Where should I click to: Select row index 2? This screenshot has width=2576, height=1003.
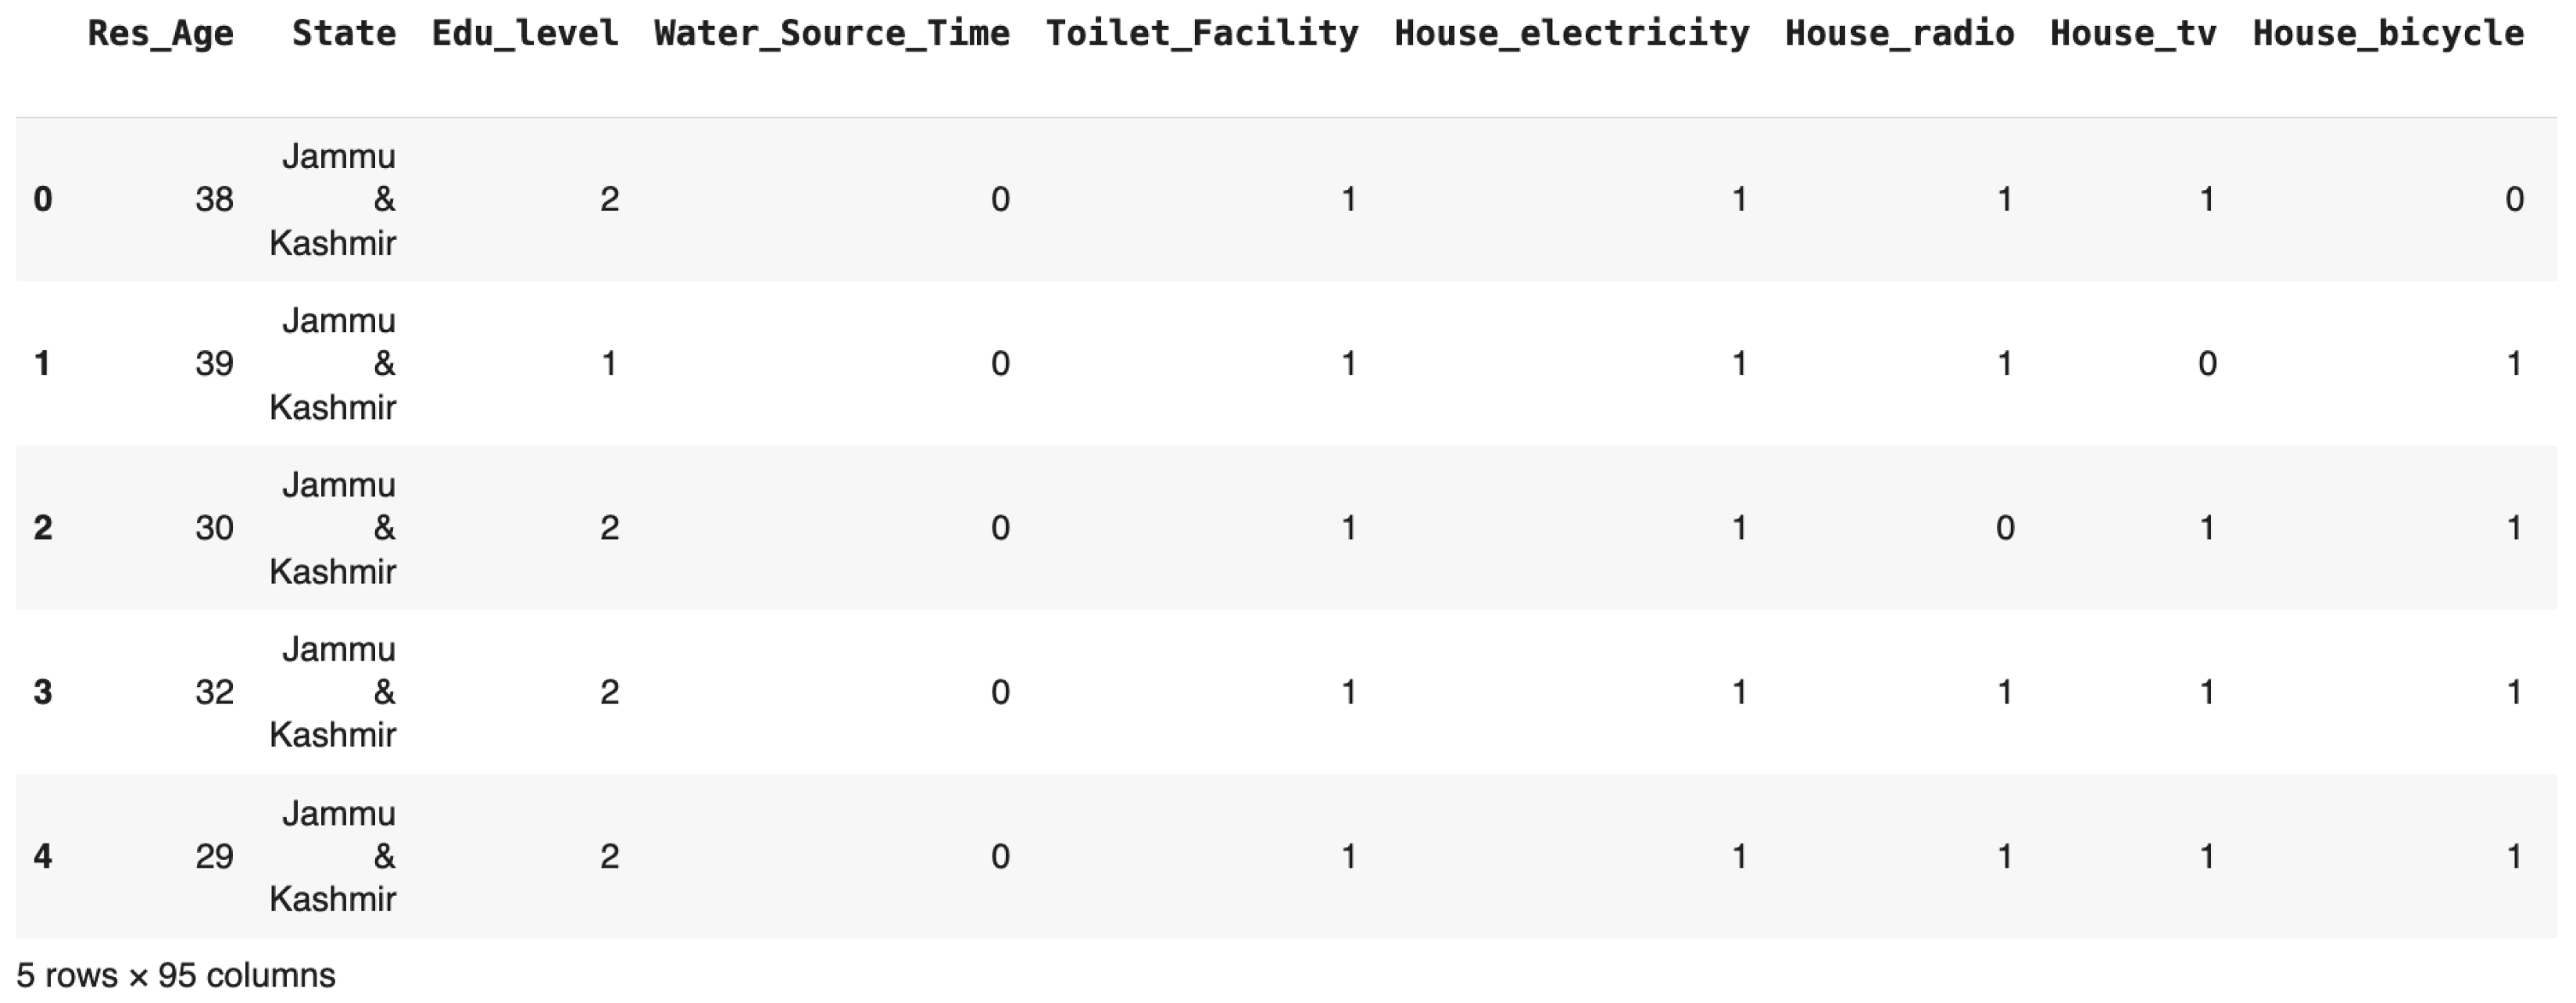[x=43, y=527]
